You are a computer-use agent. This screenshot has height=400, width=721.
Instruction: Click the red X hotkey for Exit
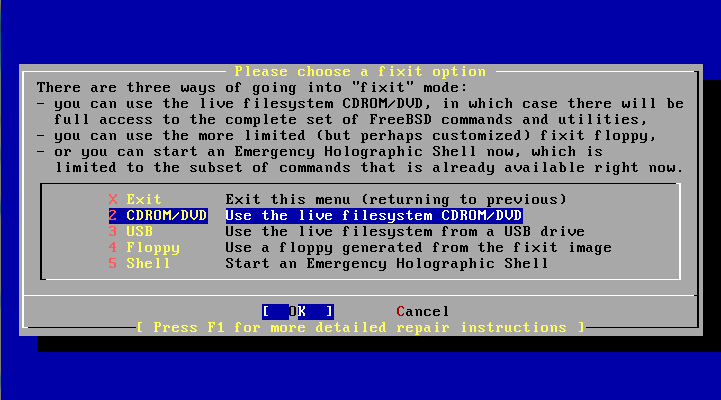coord(113,200)
